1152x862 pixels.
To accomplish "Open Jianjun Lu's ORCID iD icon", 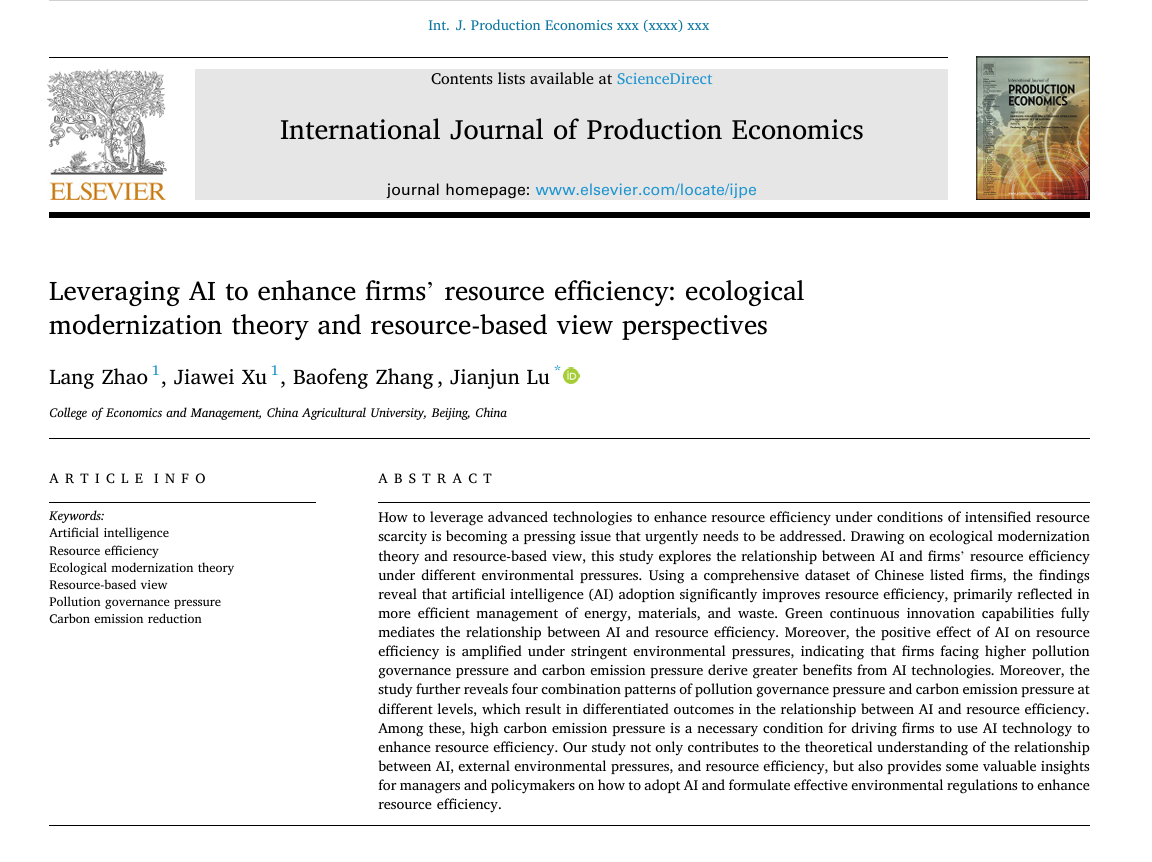I will tap(571, 376).
